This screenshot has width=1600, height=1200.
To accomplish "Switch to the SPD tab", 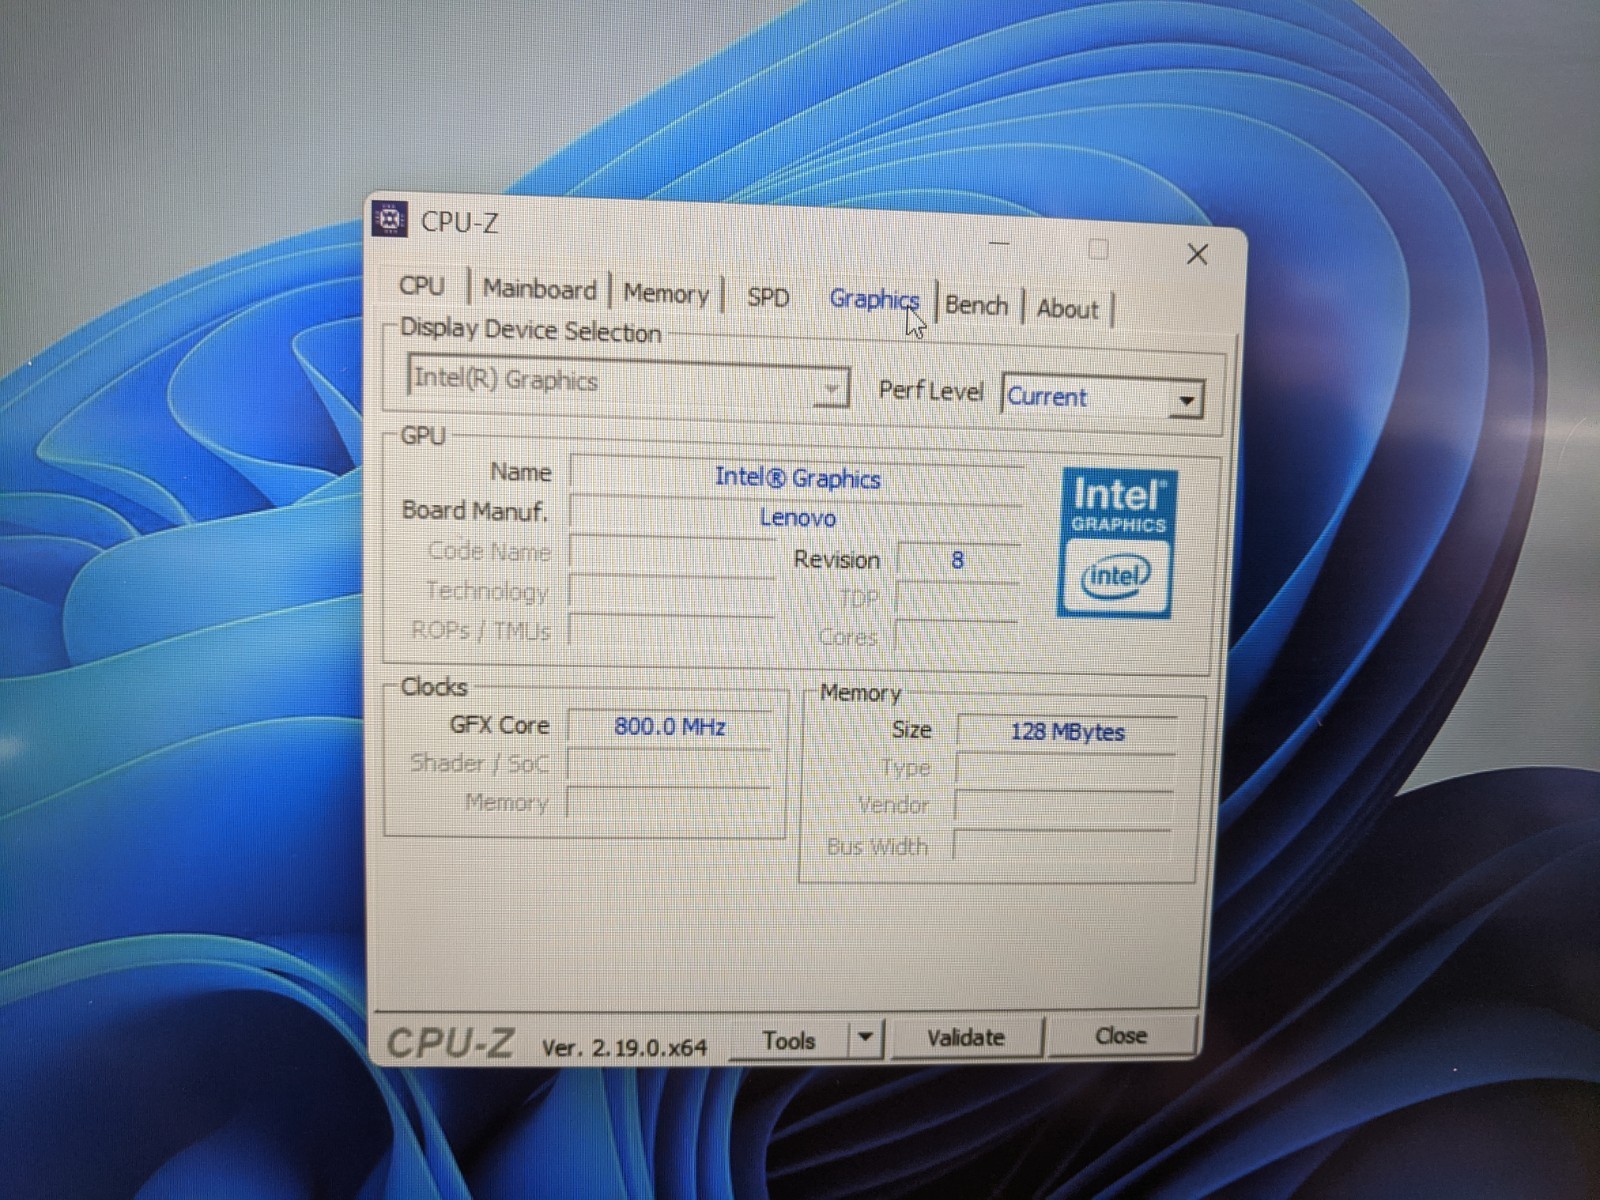I will pyautogui.click(x=767, y=297).
